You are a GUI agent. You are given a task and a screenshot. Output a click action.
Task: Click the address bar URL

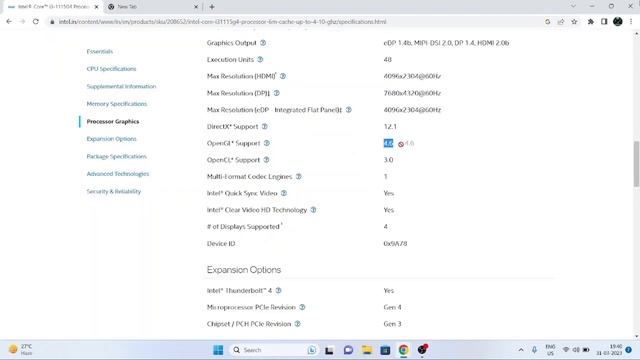[x=222, y=22]
